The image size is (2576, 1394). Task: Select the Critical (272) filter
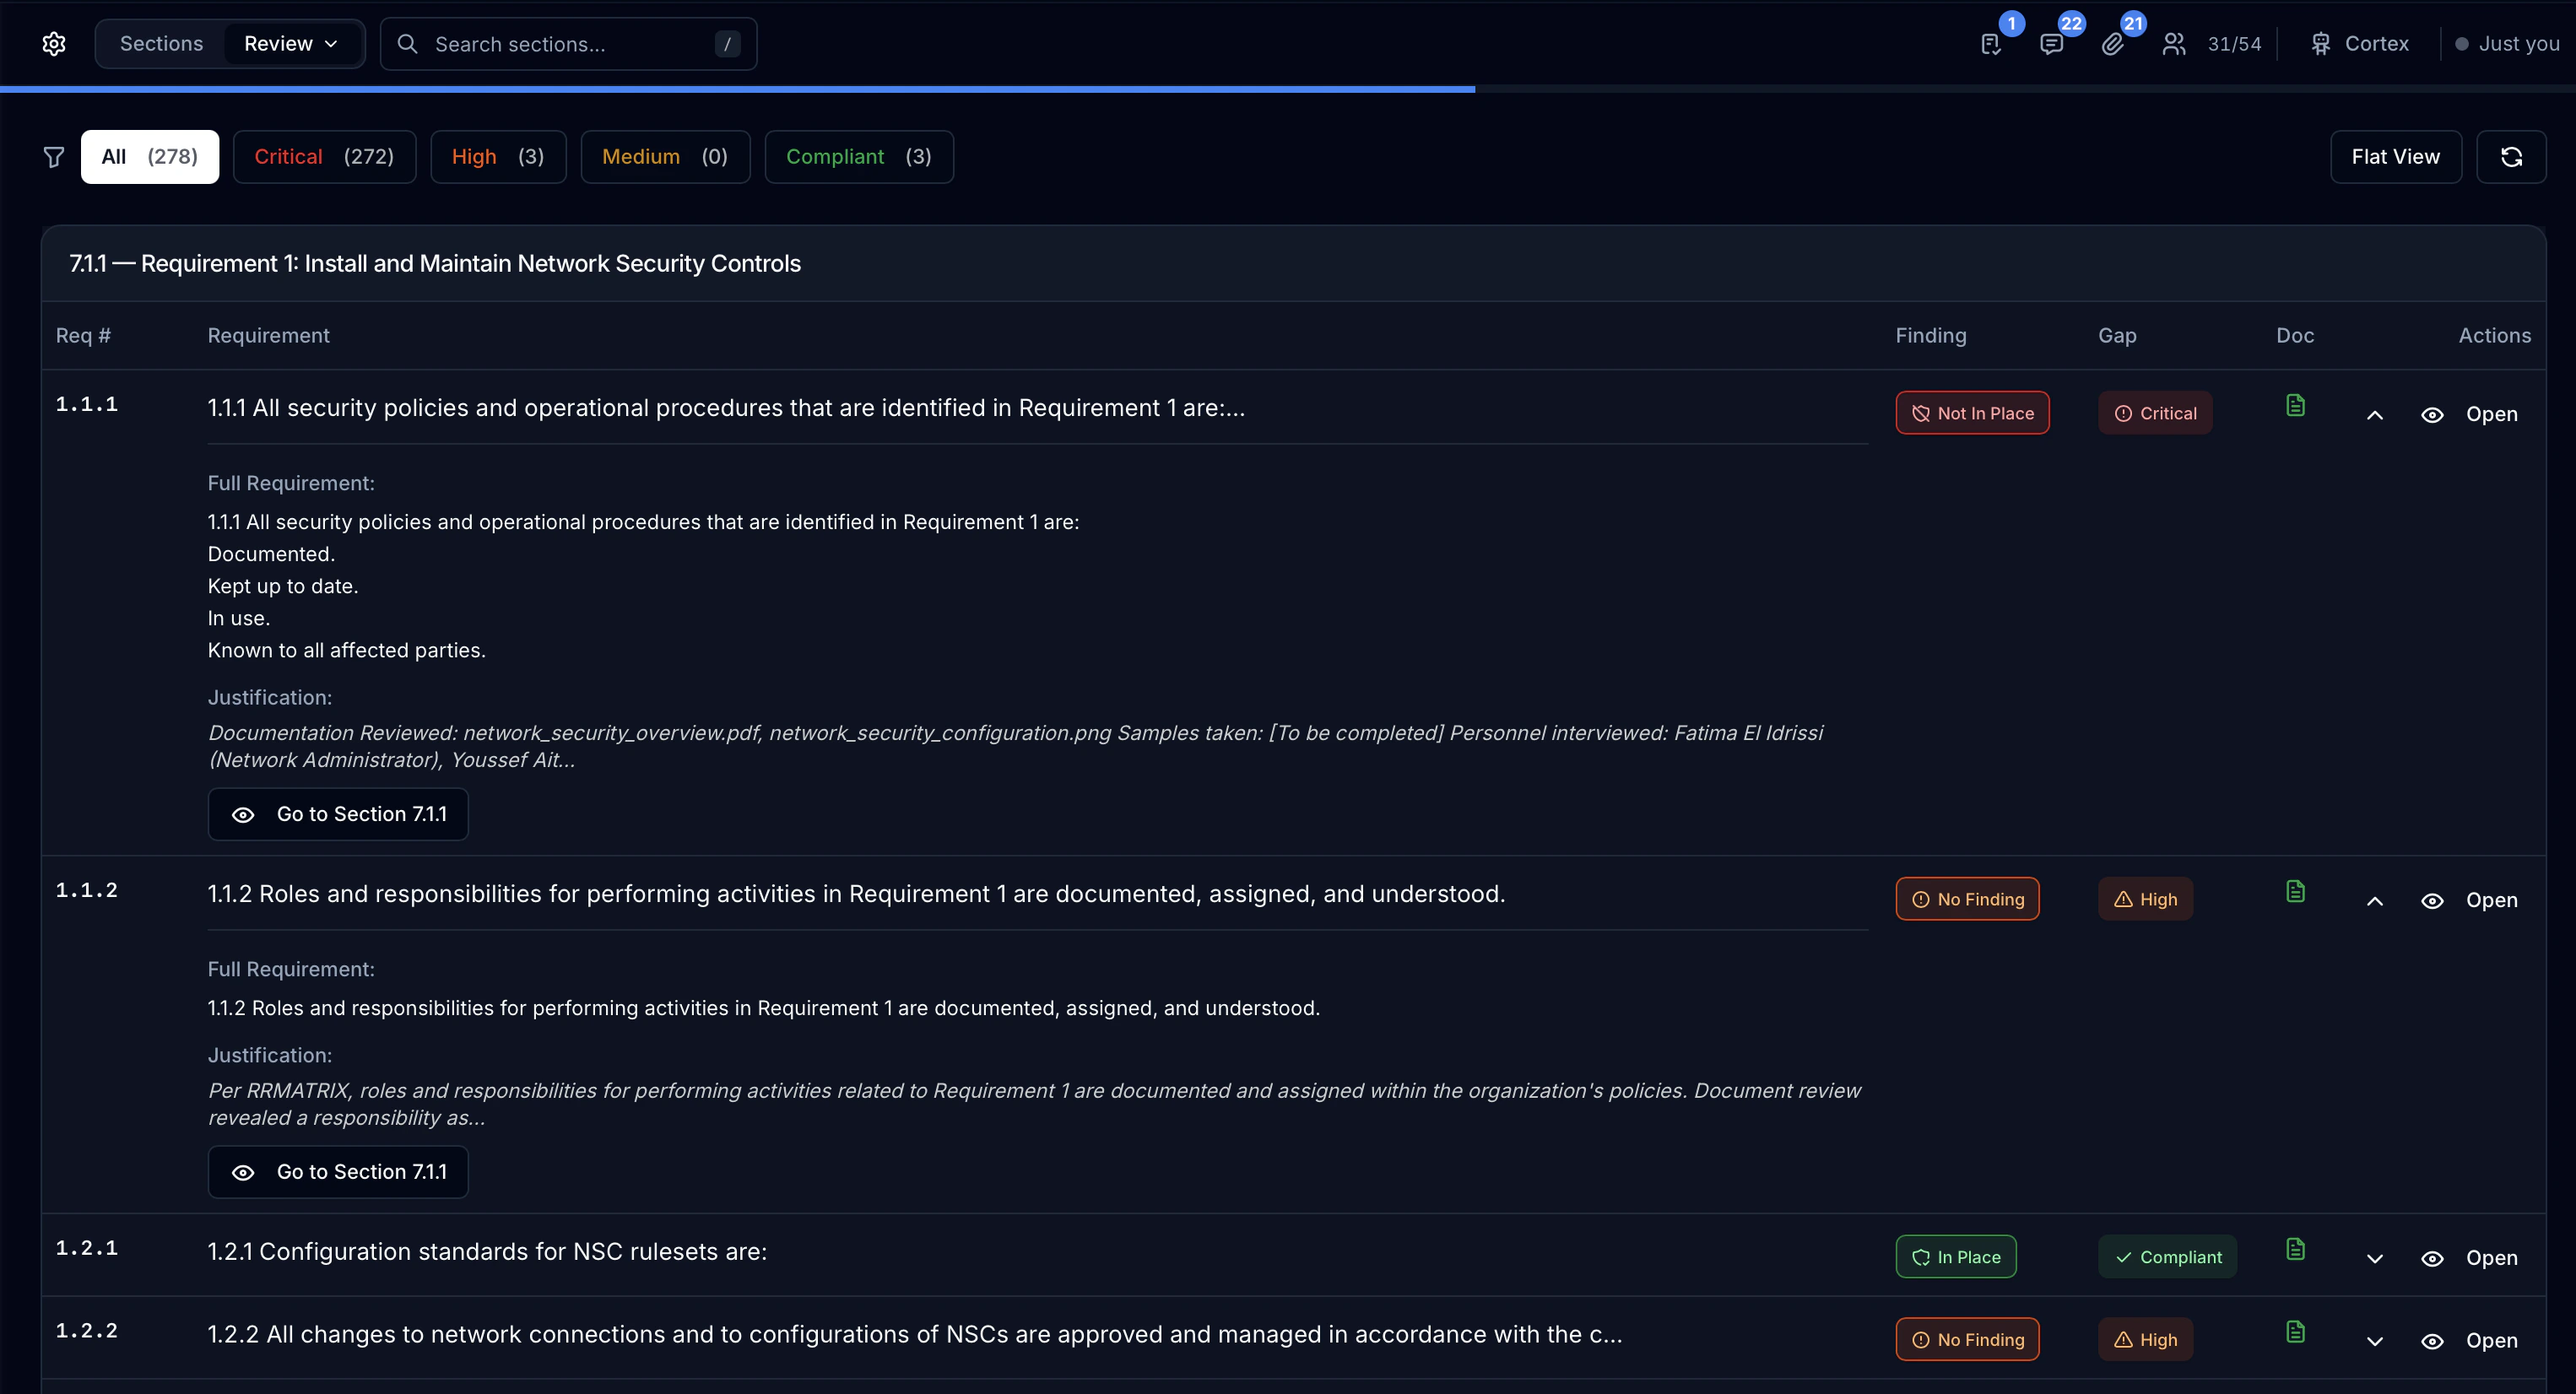(324, 156)
